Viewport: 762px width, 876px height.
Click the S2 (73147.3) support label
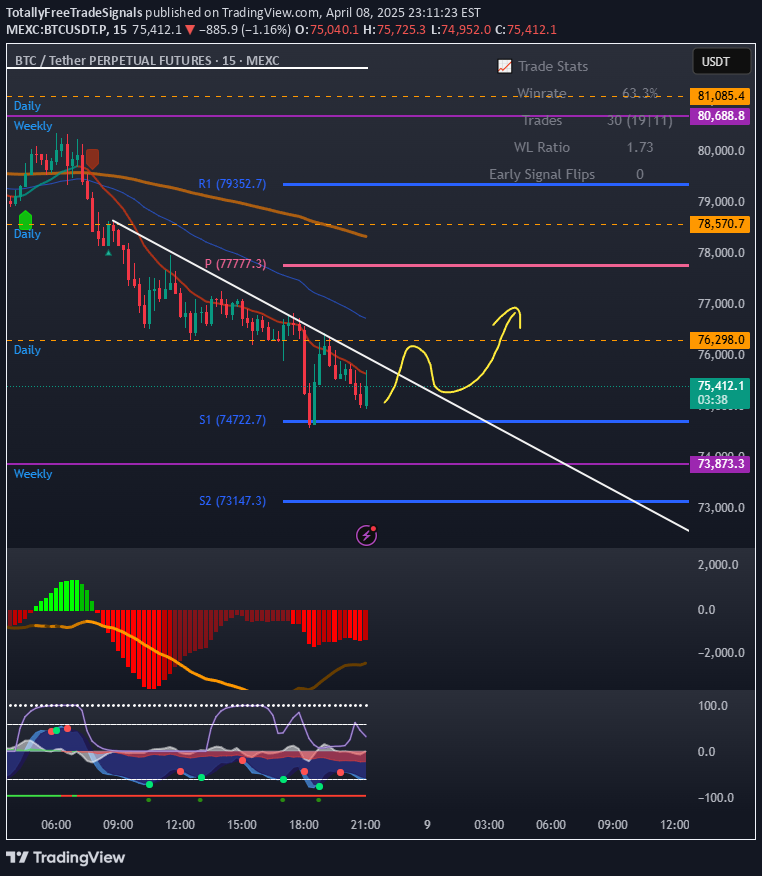pyautogui.click(x=232, y=501)
